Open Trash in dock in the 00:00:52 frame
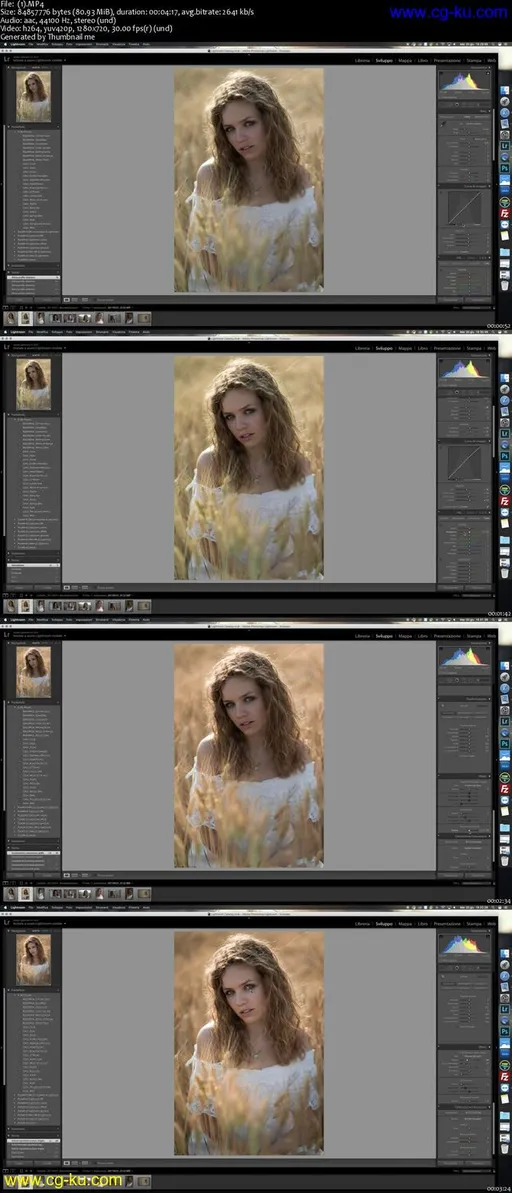Viewport: 512px width, 1193px height. click(504, 285)
